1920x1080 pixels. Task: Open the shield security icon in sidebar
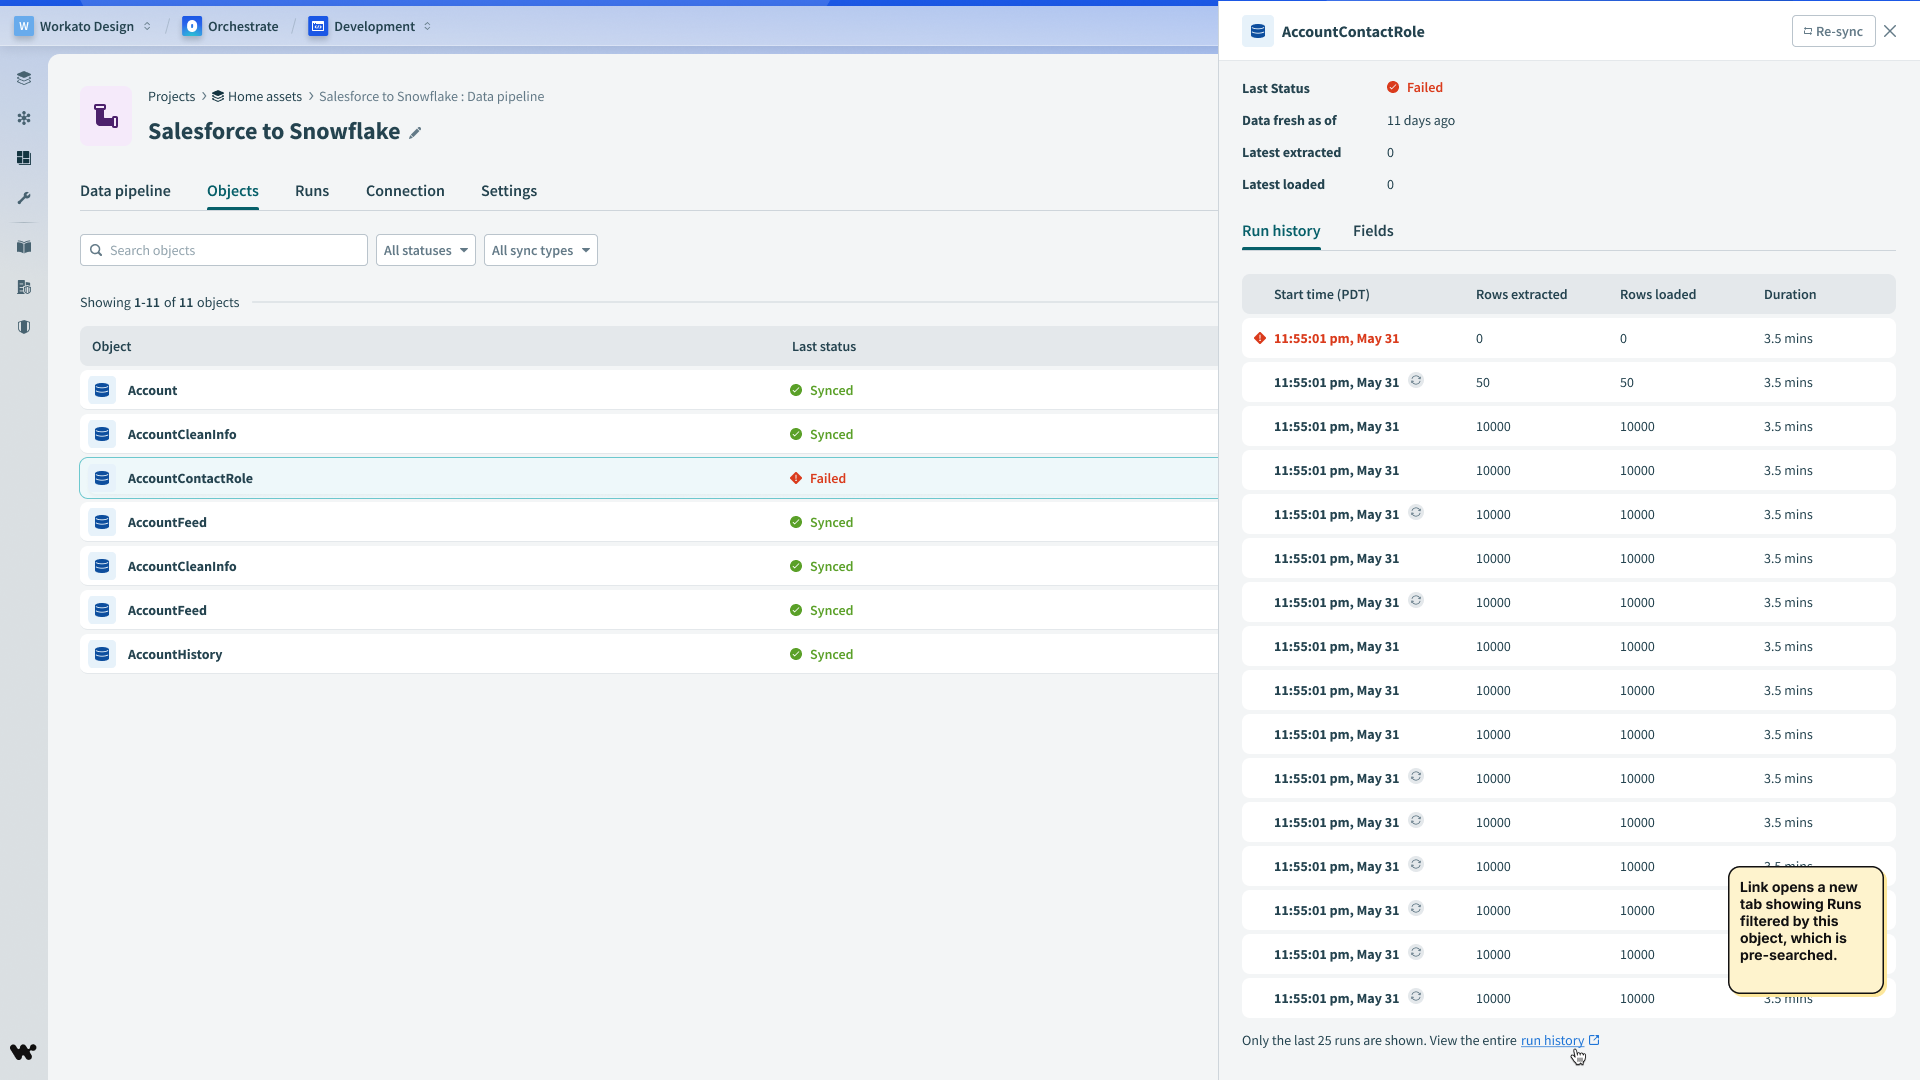(24, 327)
